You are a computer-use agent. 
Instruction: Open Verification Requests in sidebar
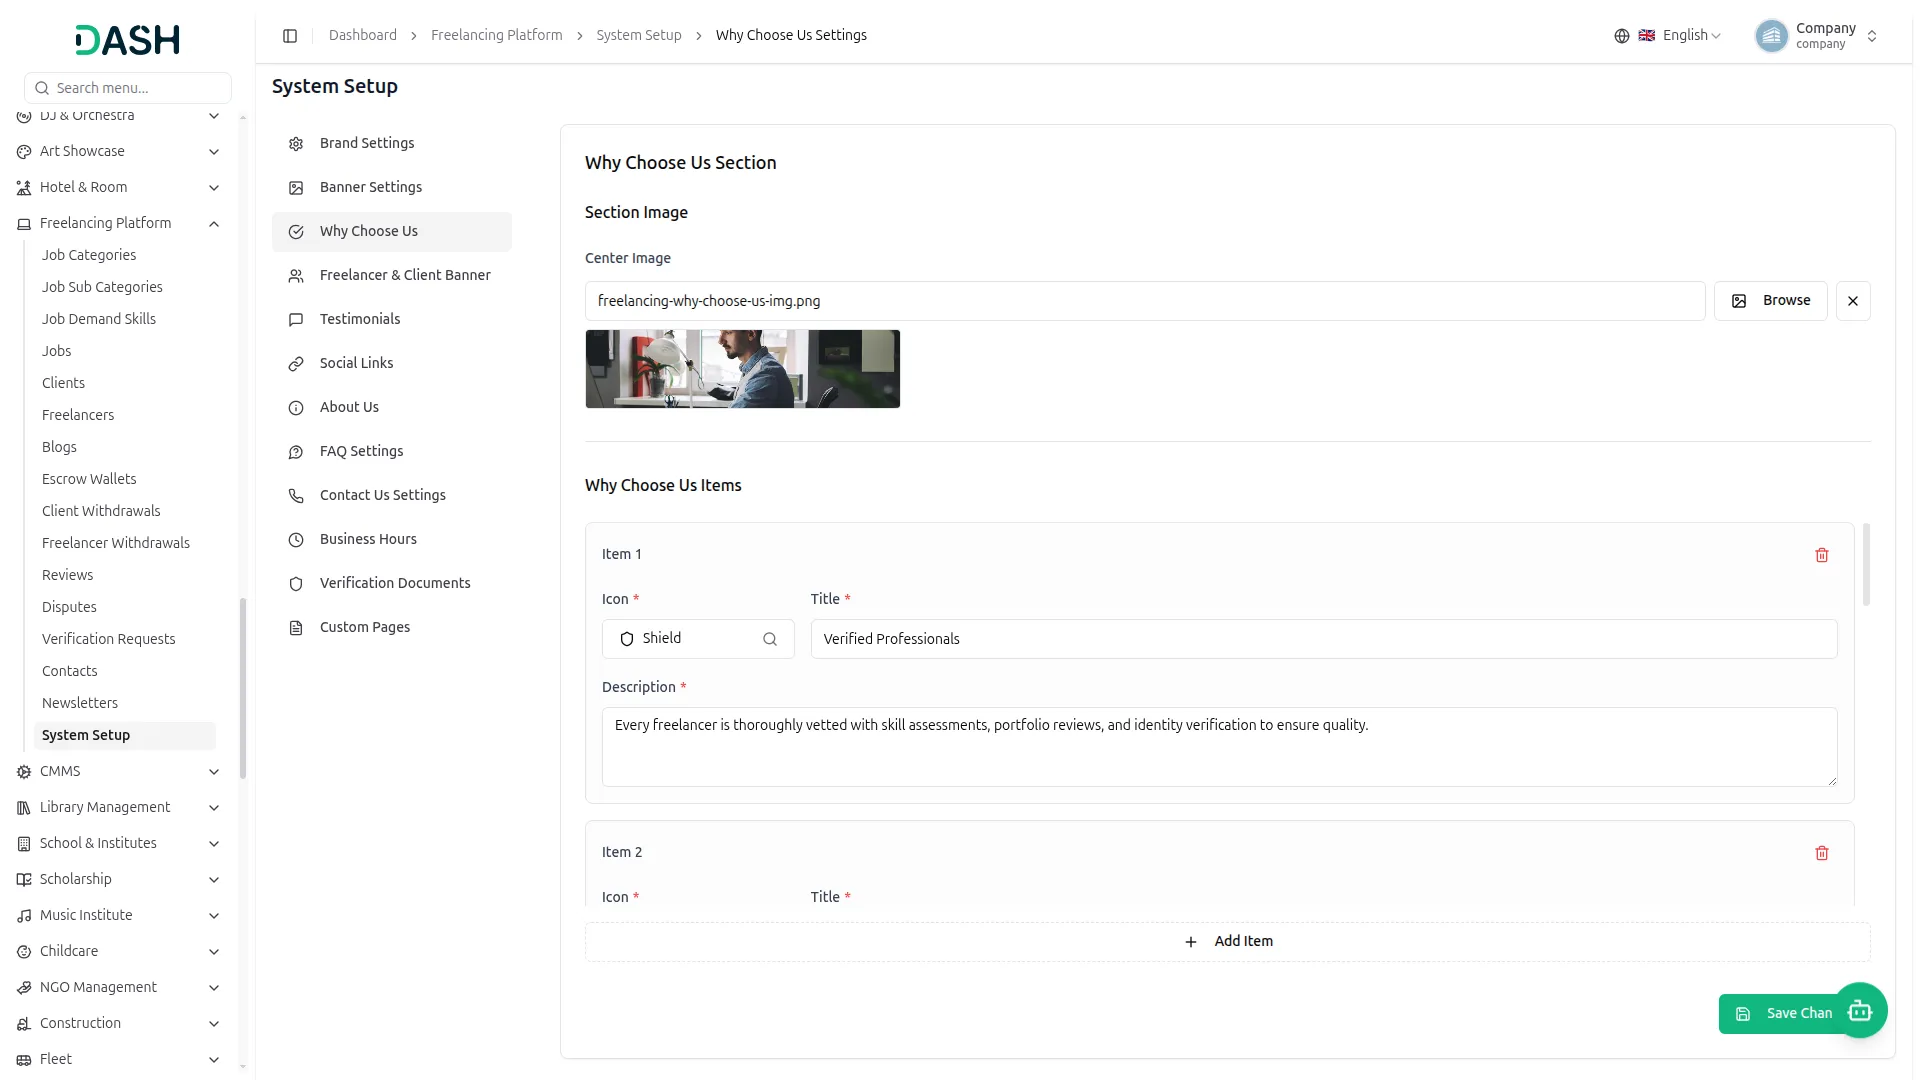click(108, 640)
